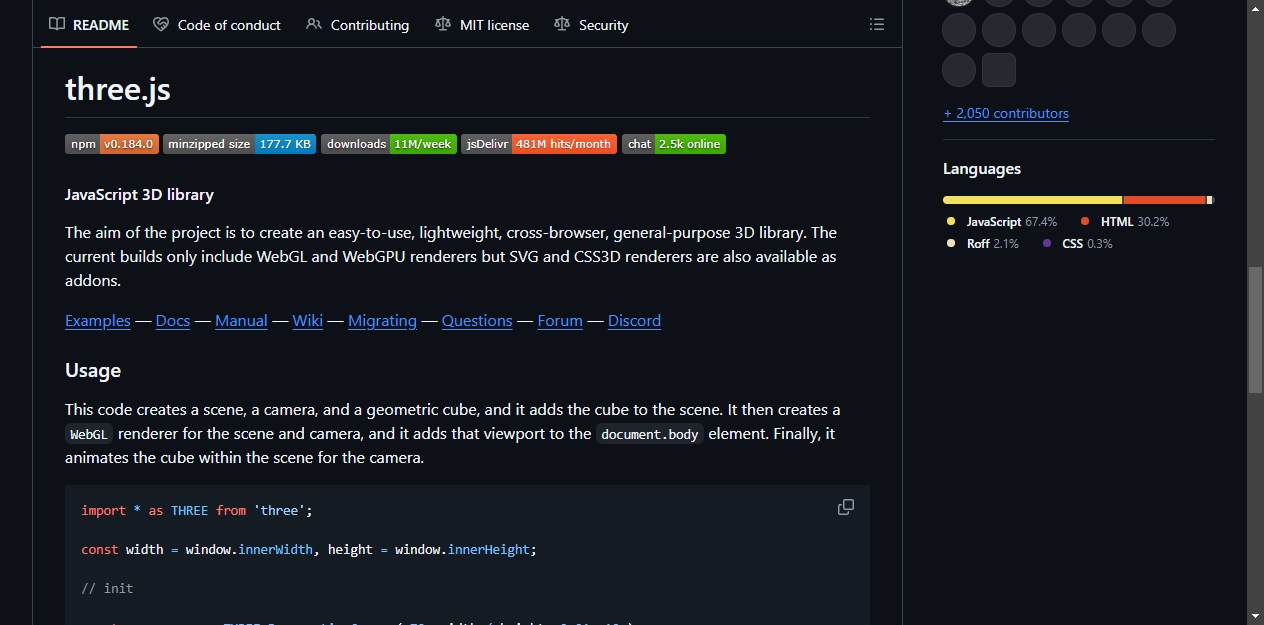This screenshot has width=1264, height=625.
Task: Open the Discord link
Action: click(634, 321)
